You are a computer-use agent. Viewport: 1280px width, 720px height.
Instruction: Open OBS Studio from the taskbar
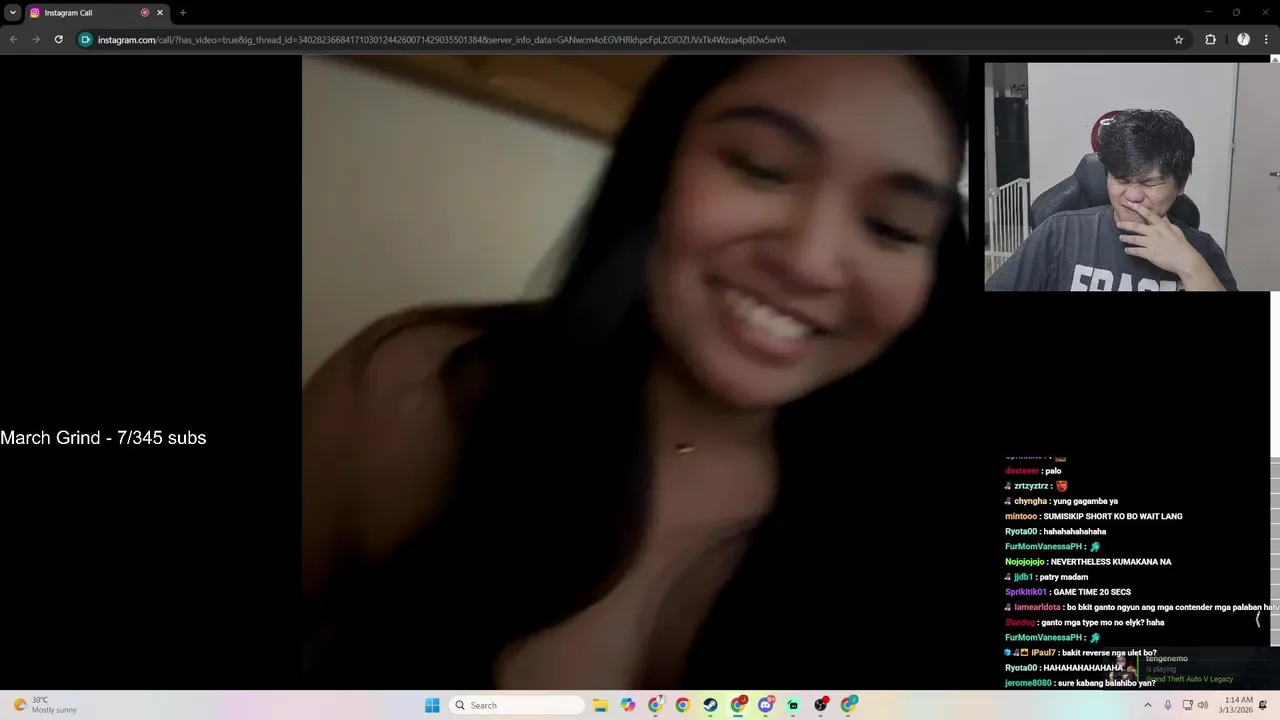821,705
